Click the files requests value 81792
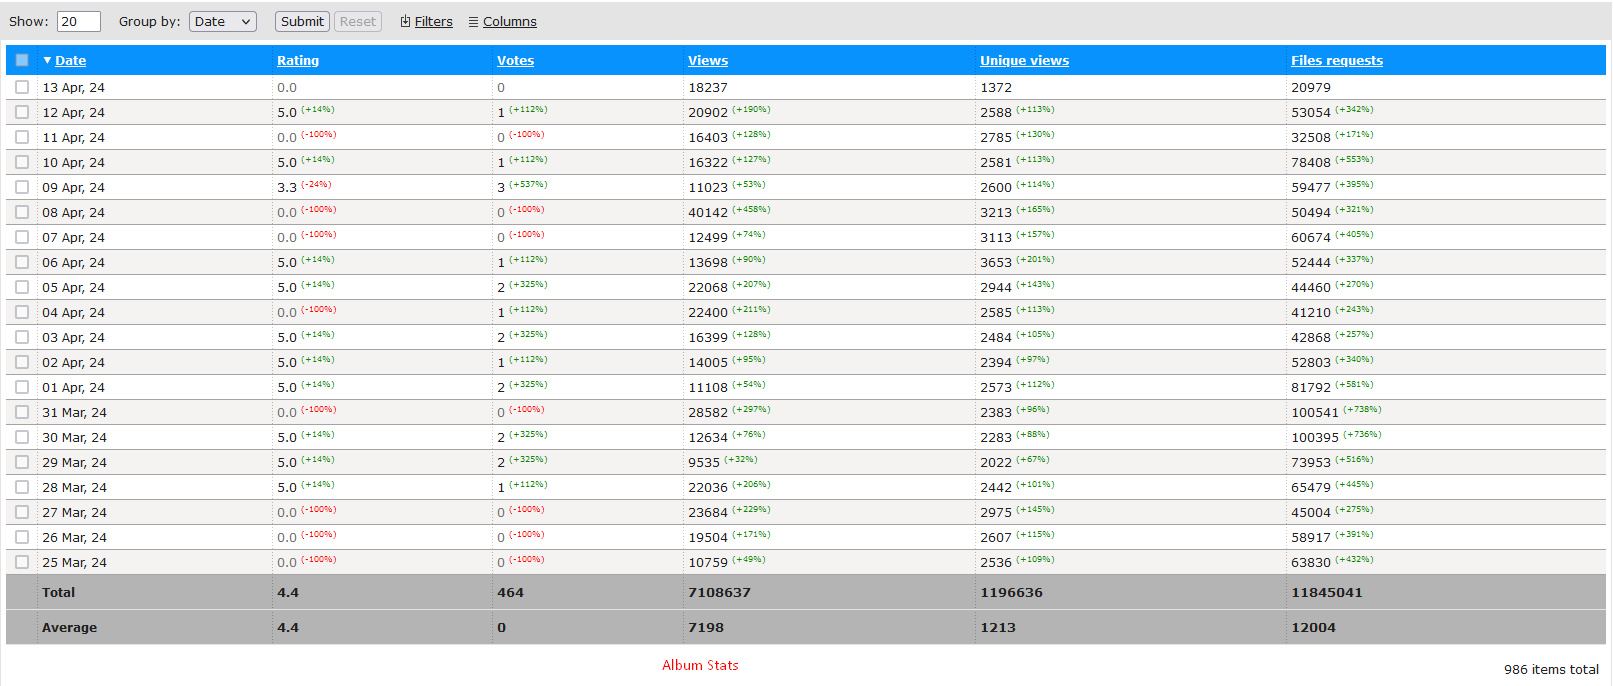 point(1311,388)
